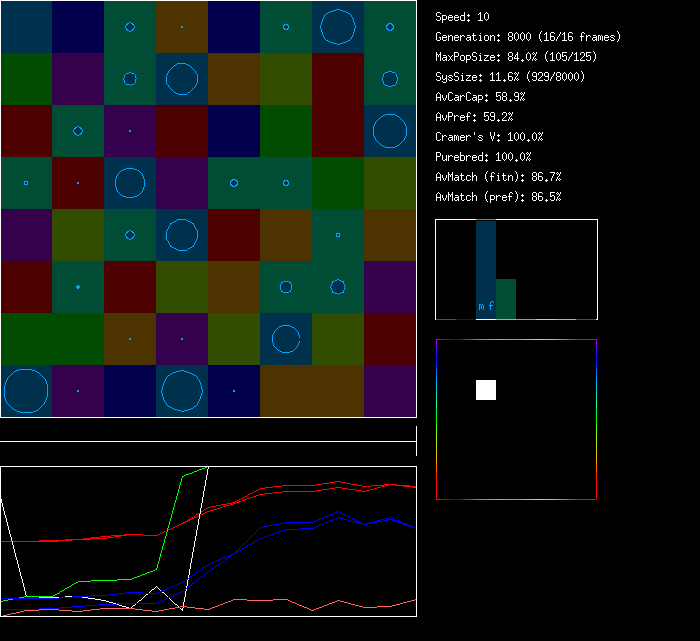Click the large circle in the bottom-left grid cell
Screen dimensions: 700x641
pyautogui.click(x=26, y=391)
